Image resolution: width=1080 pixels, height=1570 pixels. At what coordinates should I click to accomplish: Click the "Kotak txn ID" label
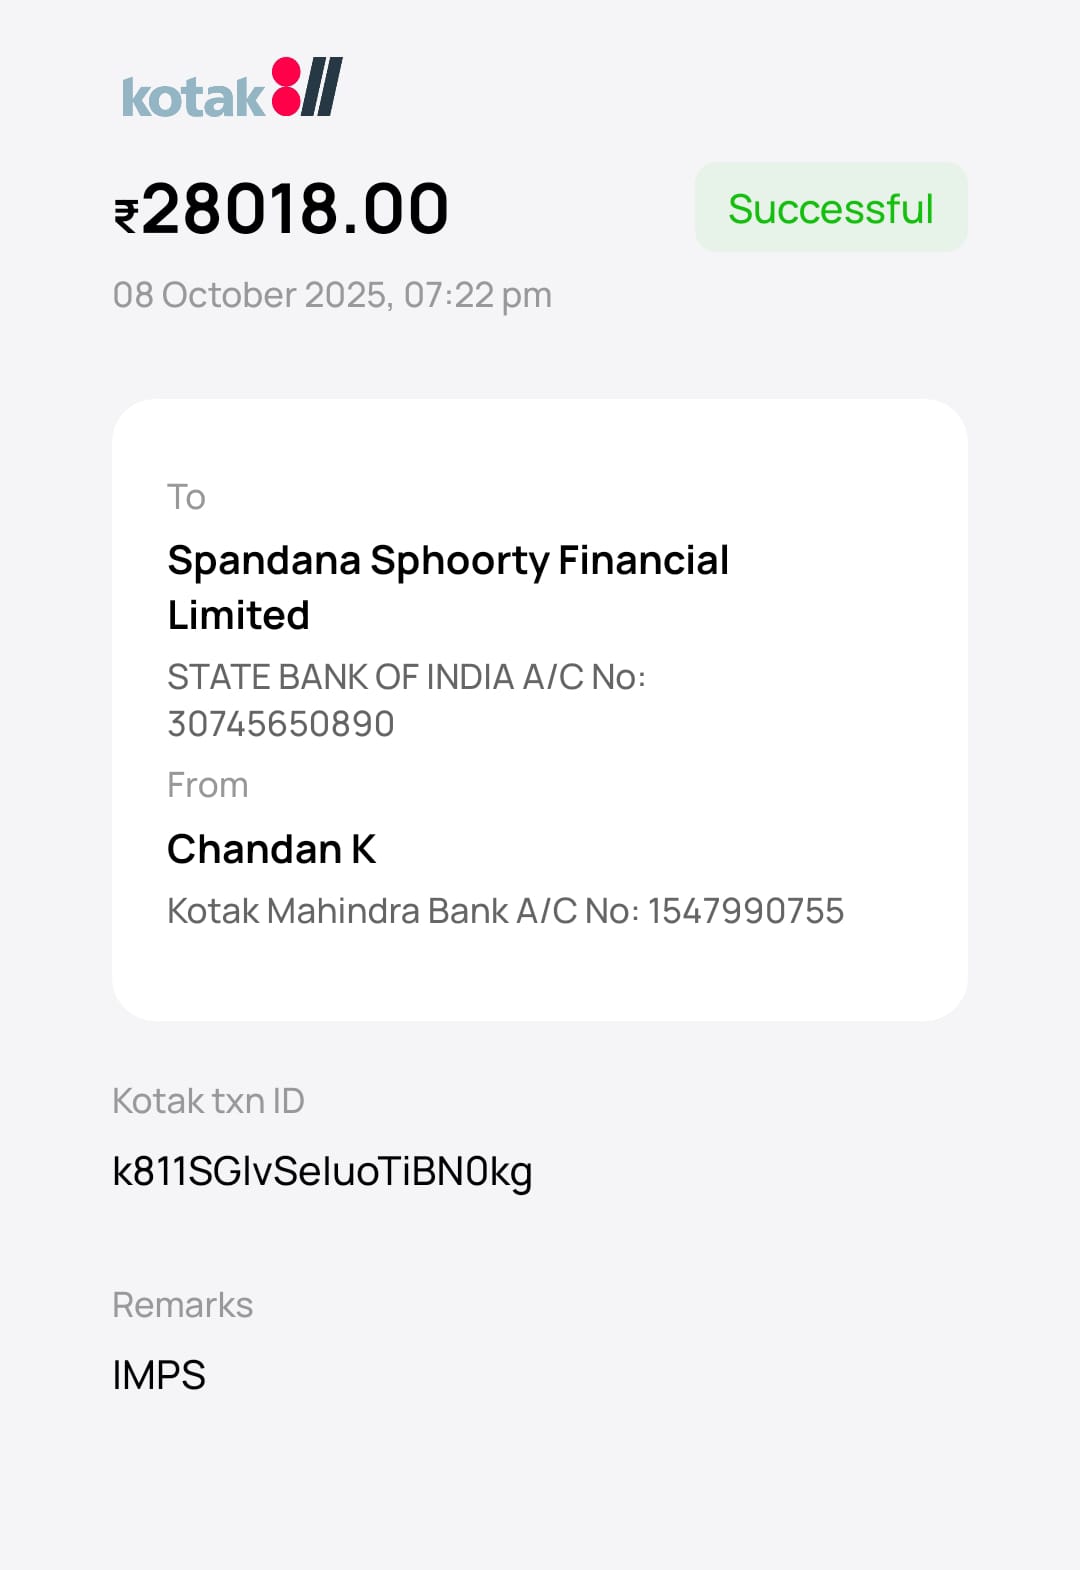(208, 1101)
